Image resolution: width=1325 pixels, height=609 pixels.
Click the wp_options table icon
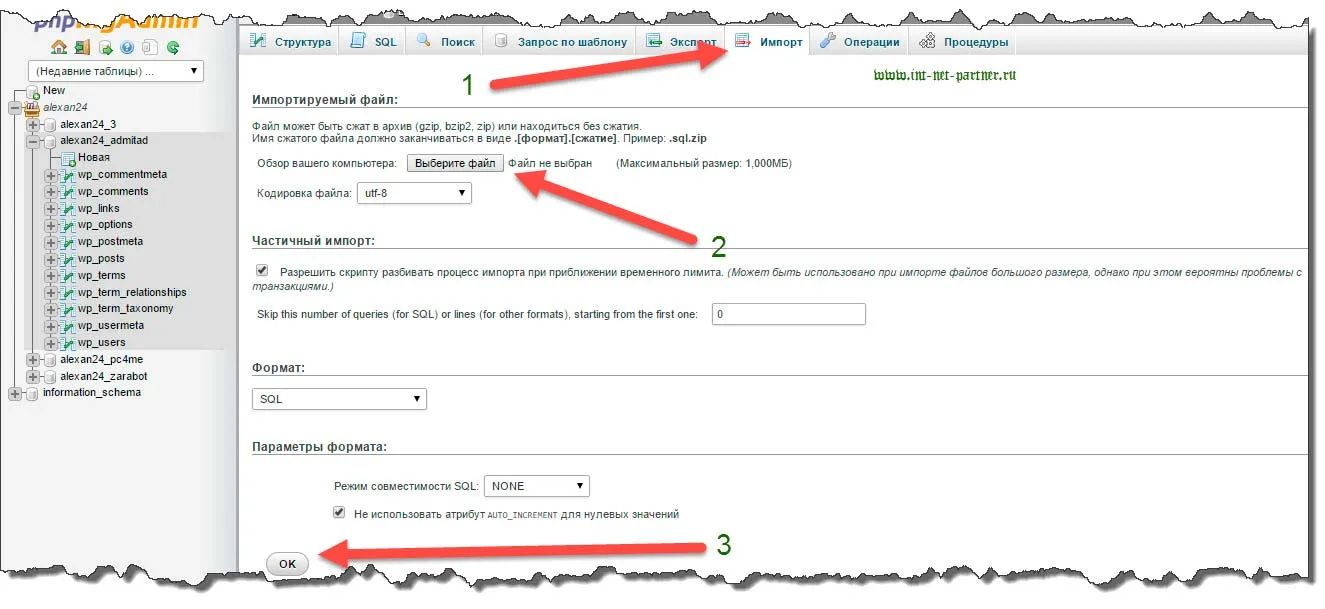(68, 225)
